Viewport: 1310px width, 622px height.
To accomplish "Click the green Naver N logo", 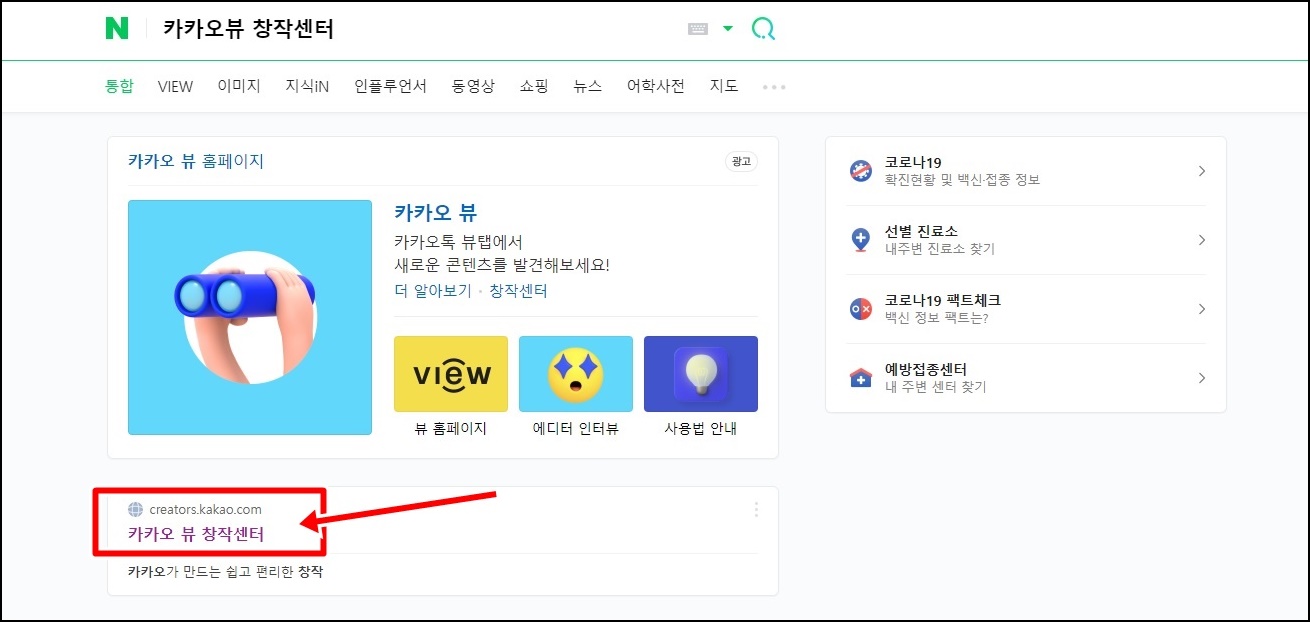I will (117, 28).
